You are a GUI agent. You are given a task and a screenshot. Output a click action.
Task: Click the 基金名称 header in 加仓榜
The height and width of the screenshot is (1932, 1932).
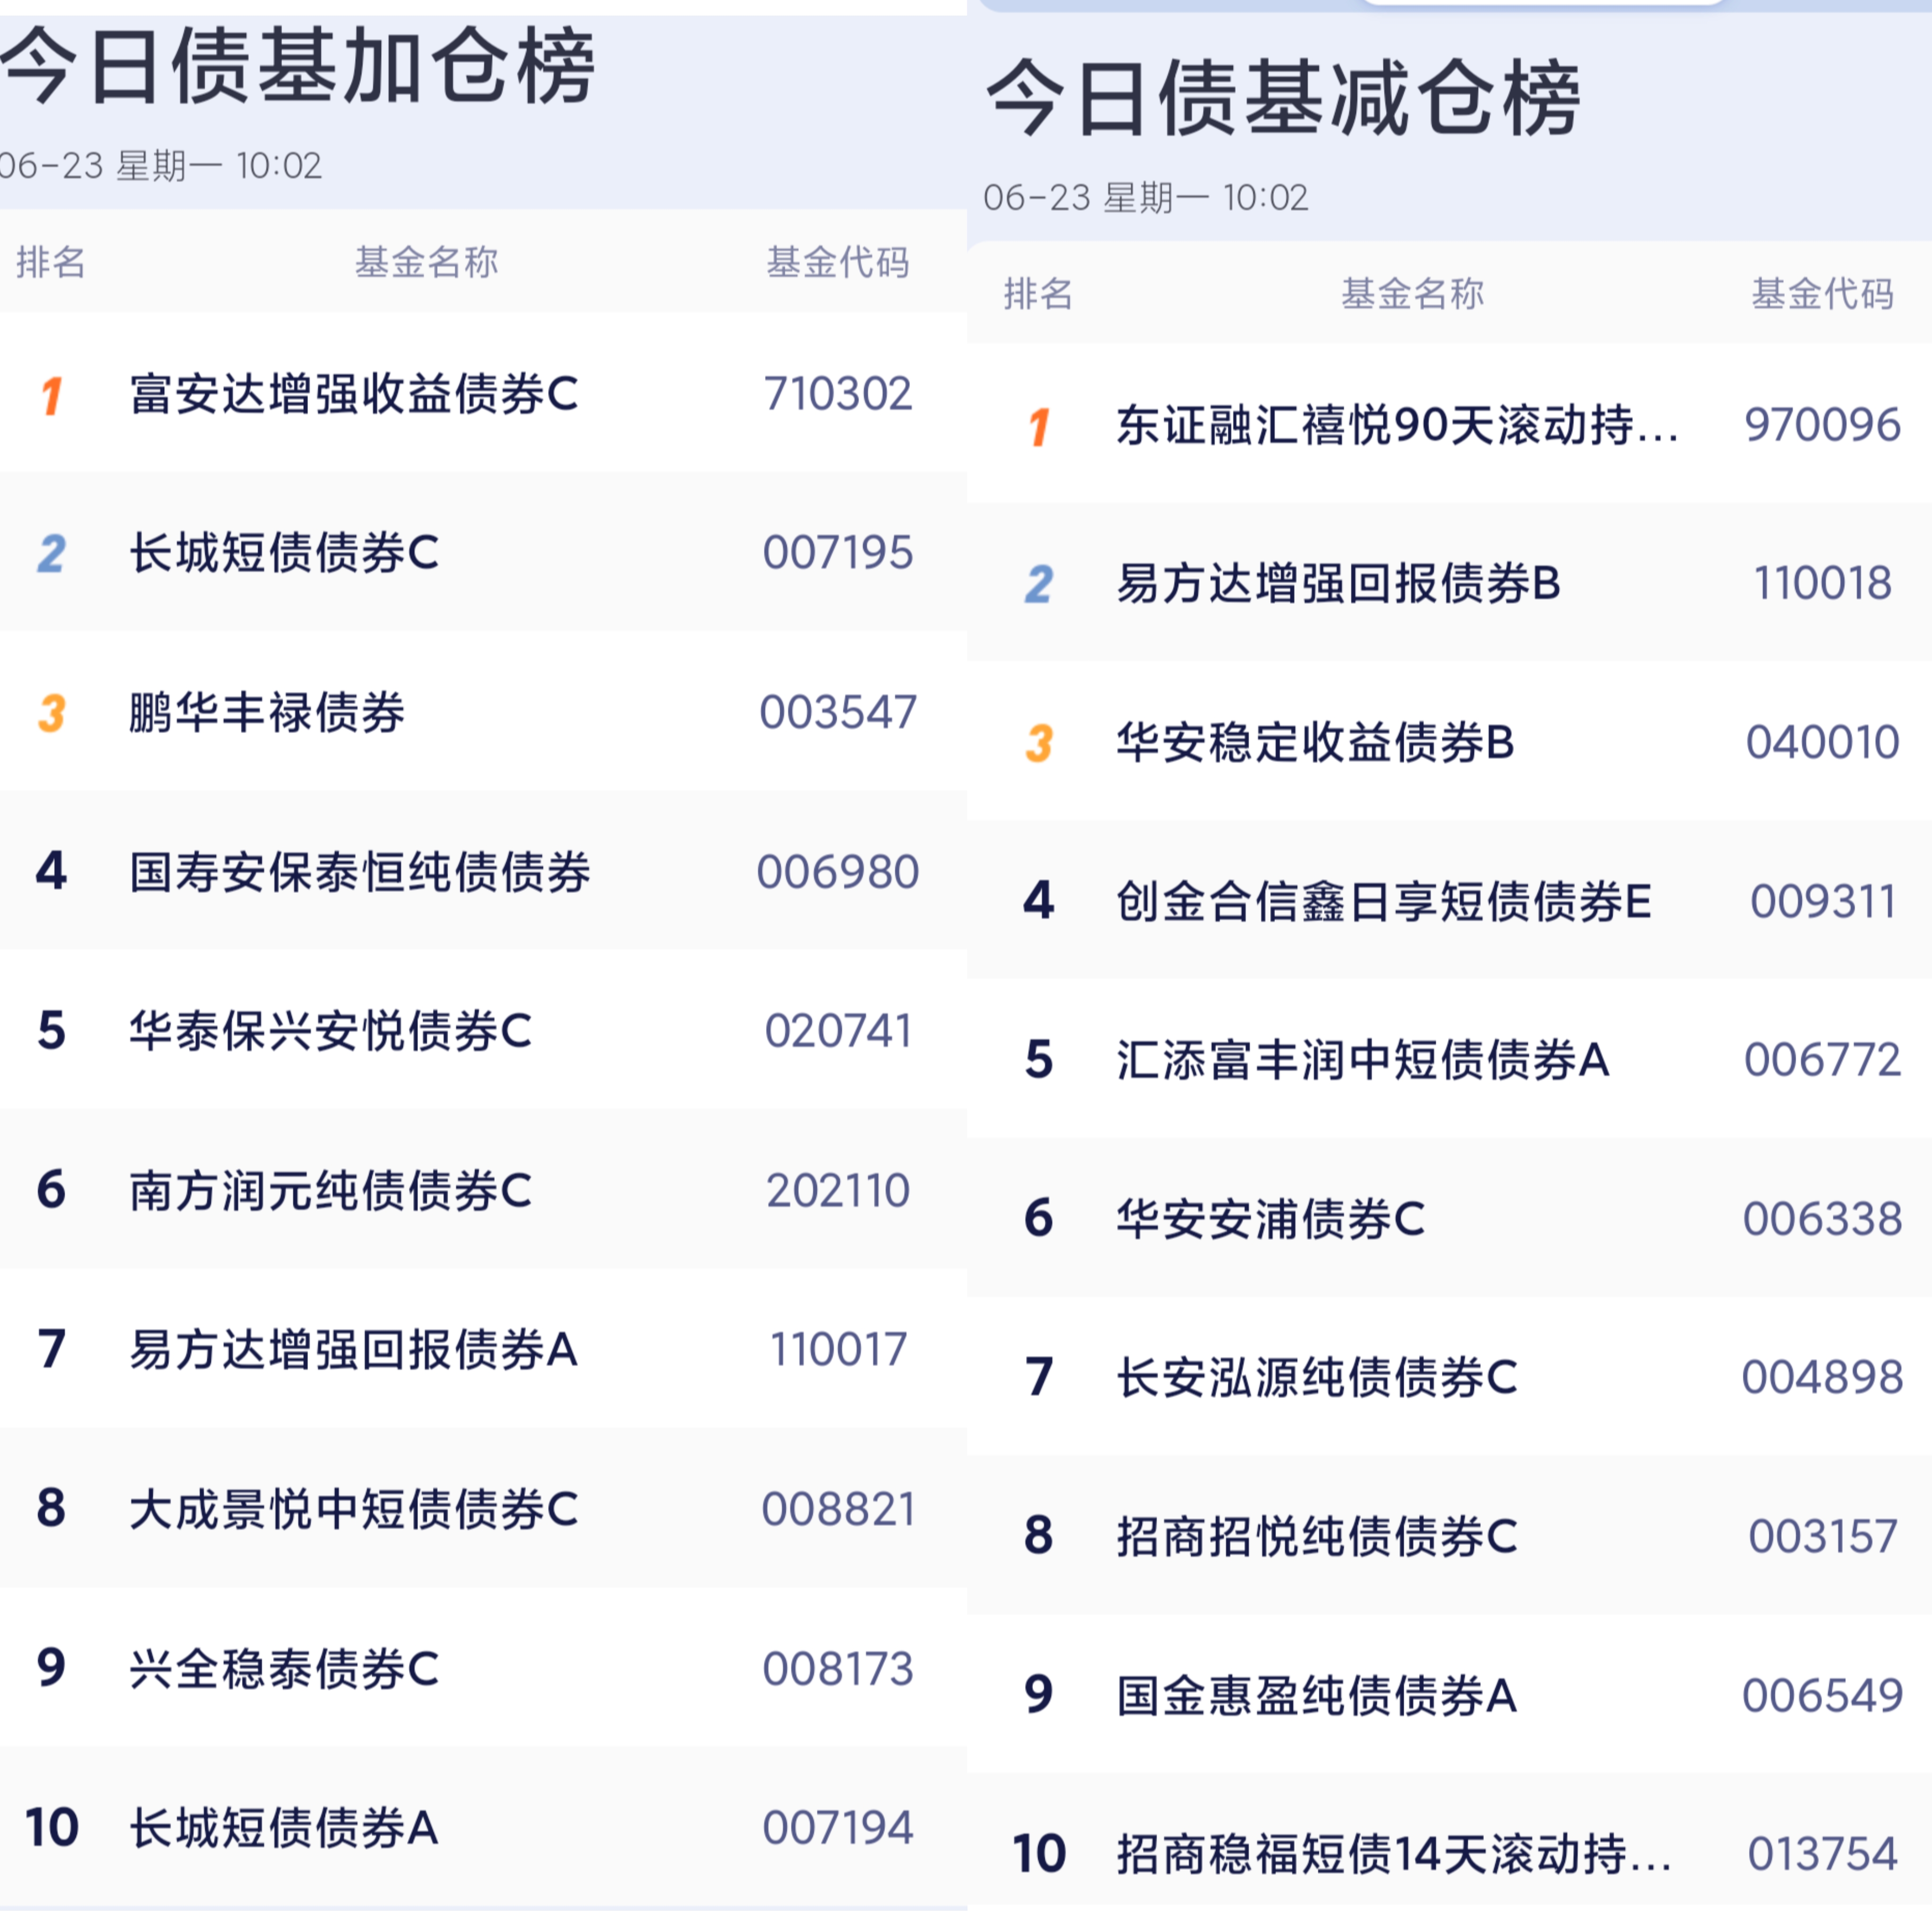click(427, 262)
